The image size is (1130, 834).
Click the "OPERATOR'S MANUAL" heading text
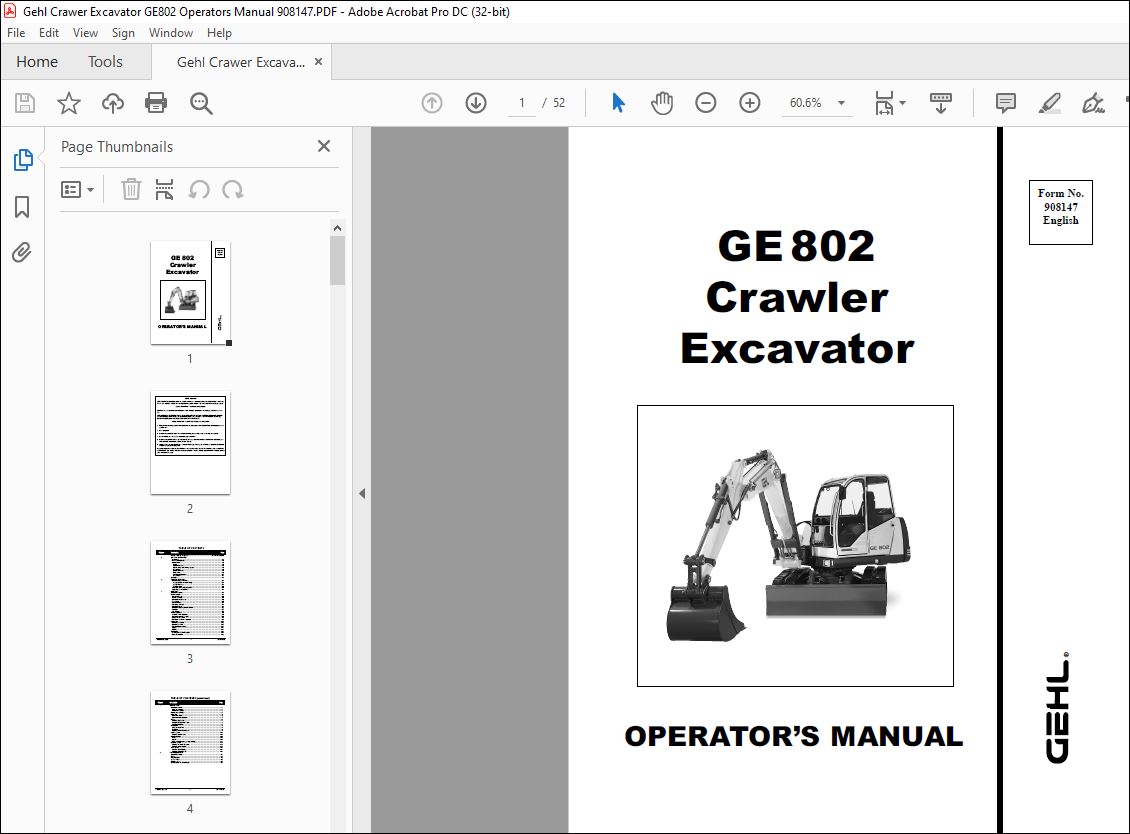[793, 736]
